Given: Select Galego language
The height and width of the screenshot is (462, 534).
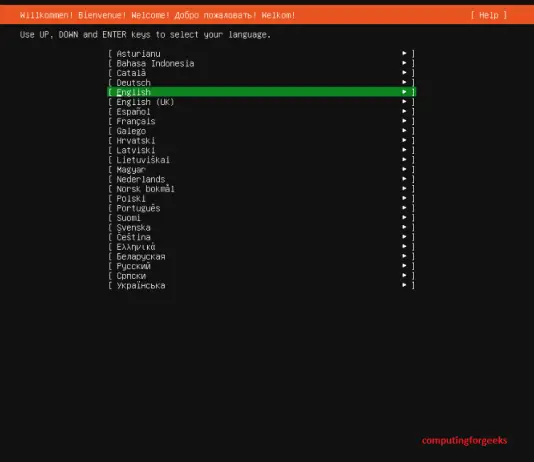Looking at the screenshot, I should 262,131.
